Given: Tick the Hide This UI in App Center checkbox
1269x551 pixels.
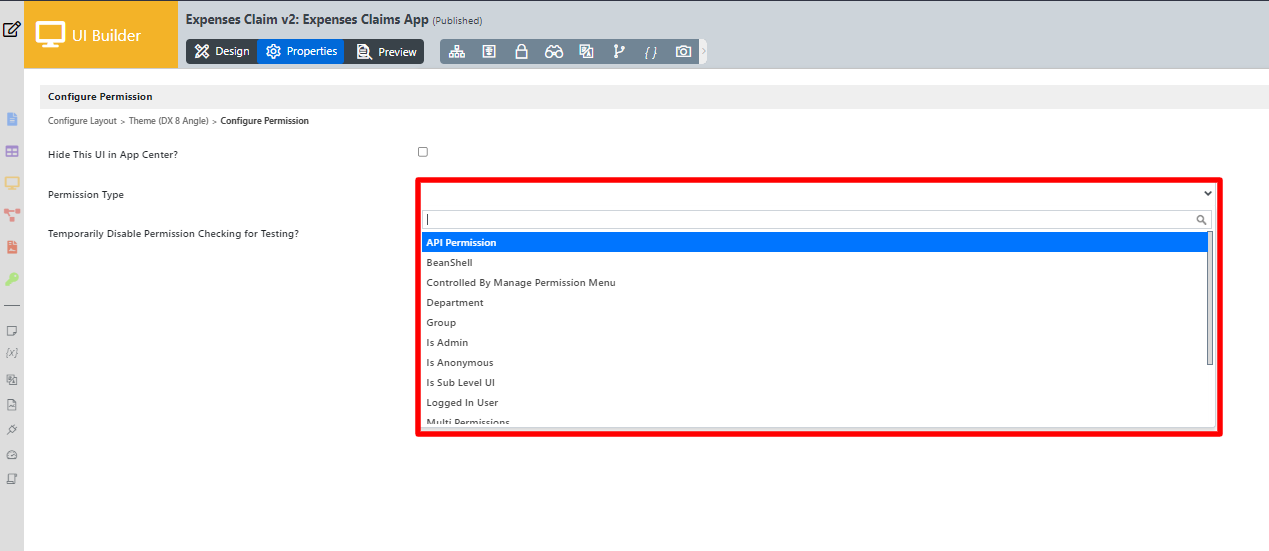Looking at the screenshot, I should pyautogui.click(x=423, y=152).
